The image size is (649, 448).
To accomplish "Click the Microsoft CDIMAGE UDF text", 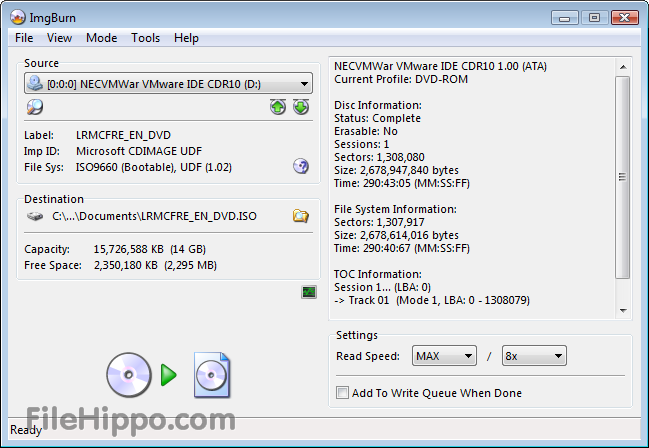I will point(139,151).
